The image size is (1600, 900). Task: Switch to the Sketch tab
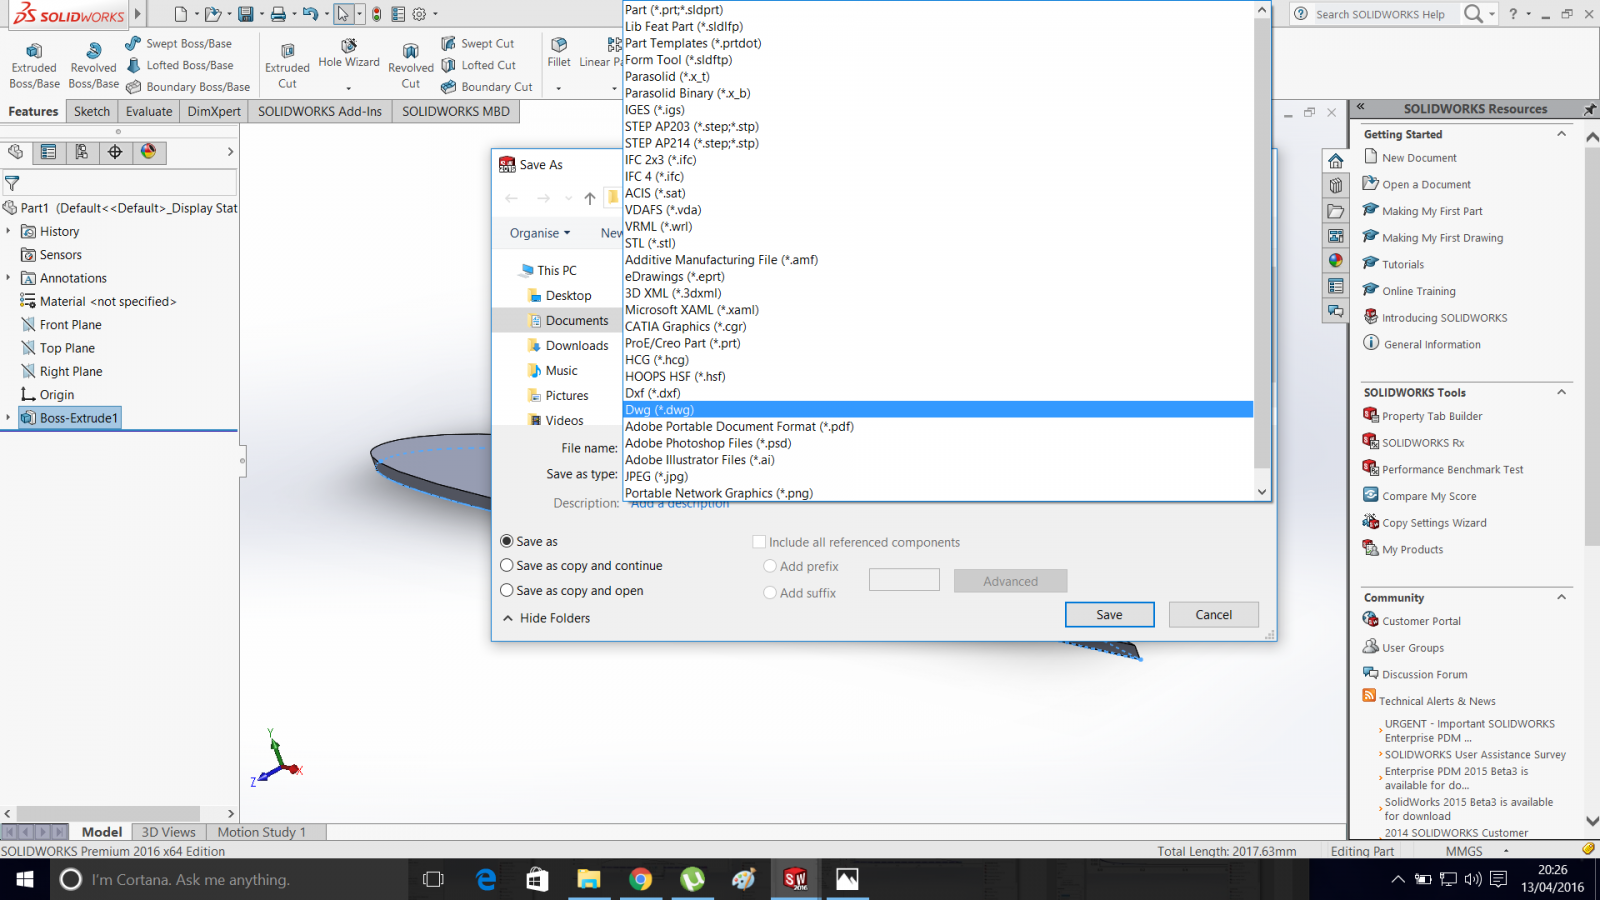(92, 111)
